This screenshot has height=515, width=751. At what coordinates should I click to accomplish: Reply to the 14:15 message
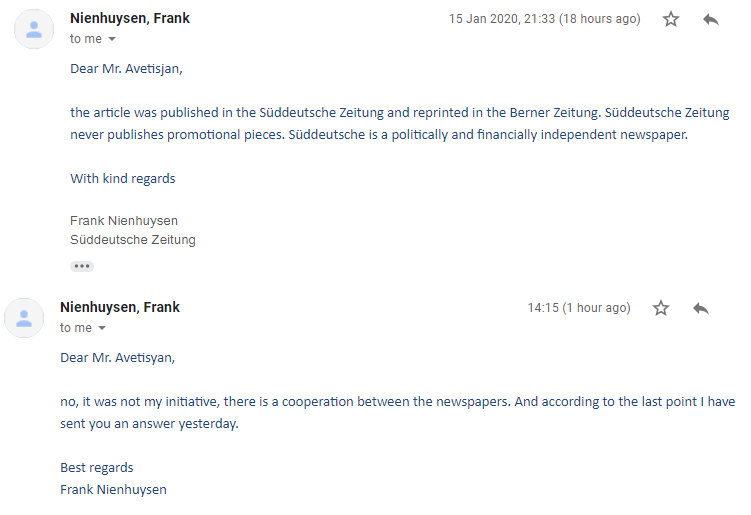pyautogui.click(x=701, y=308)
